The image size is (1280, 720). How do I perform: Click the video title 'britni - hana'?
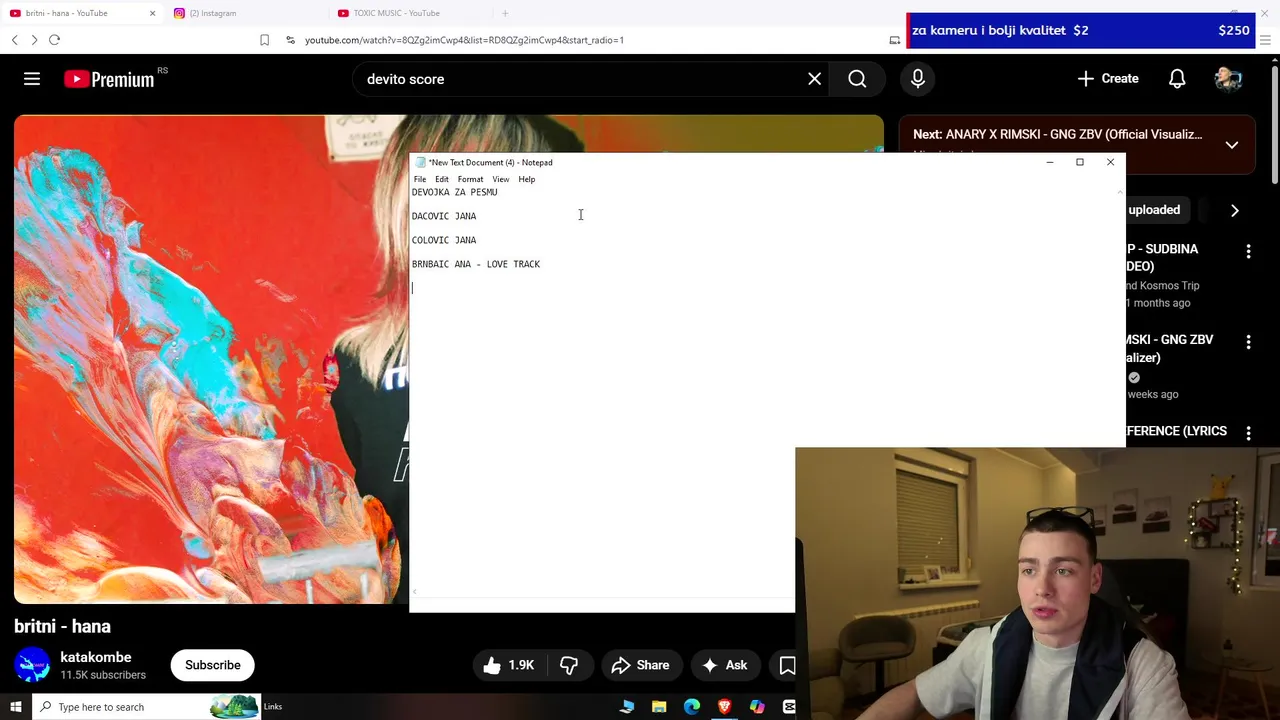point(62,627)
